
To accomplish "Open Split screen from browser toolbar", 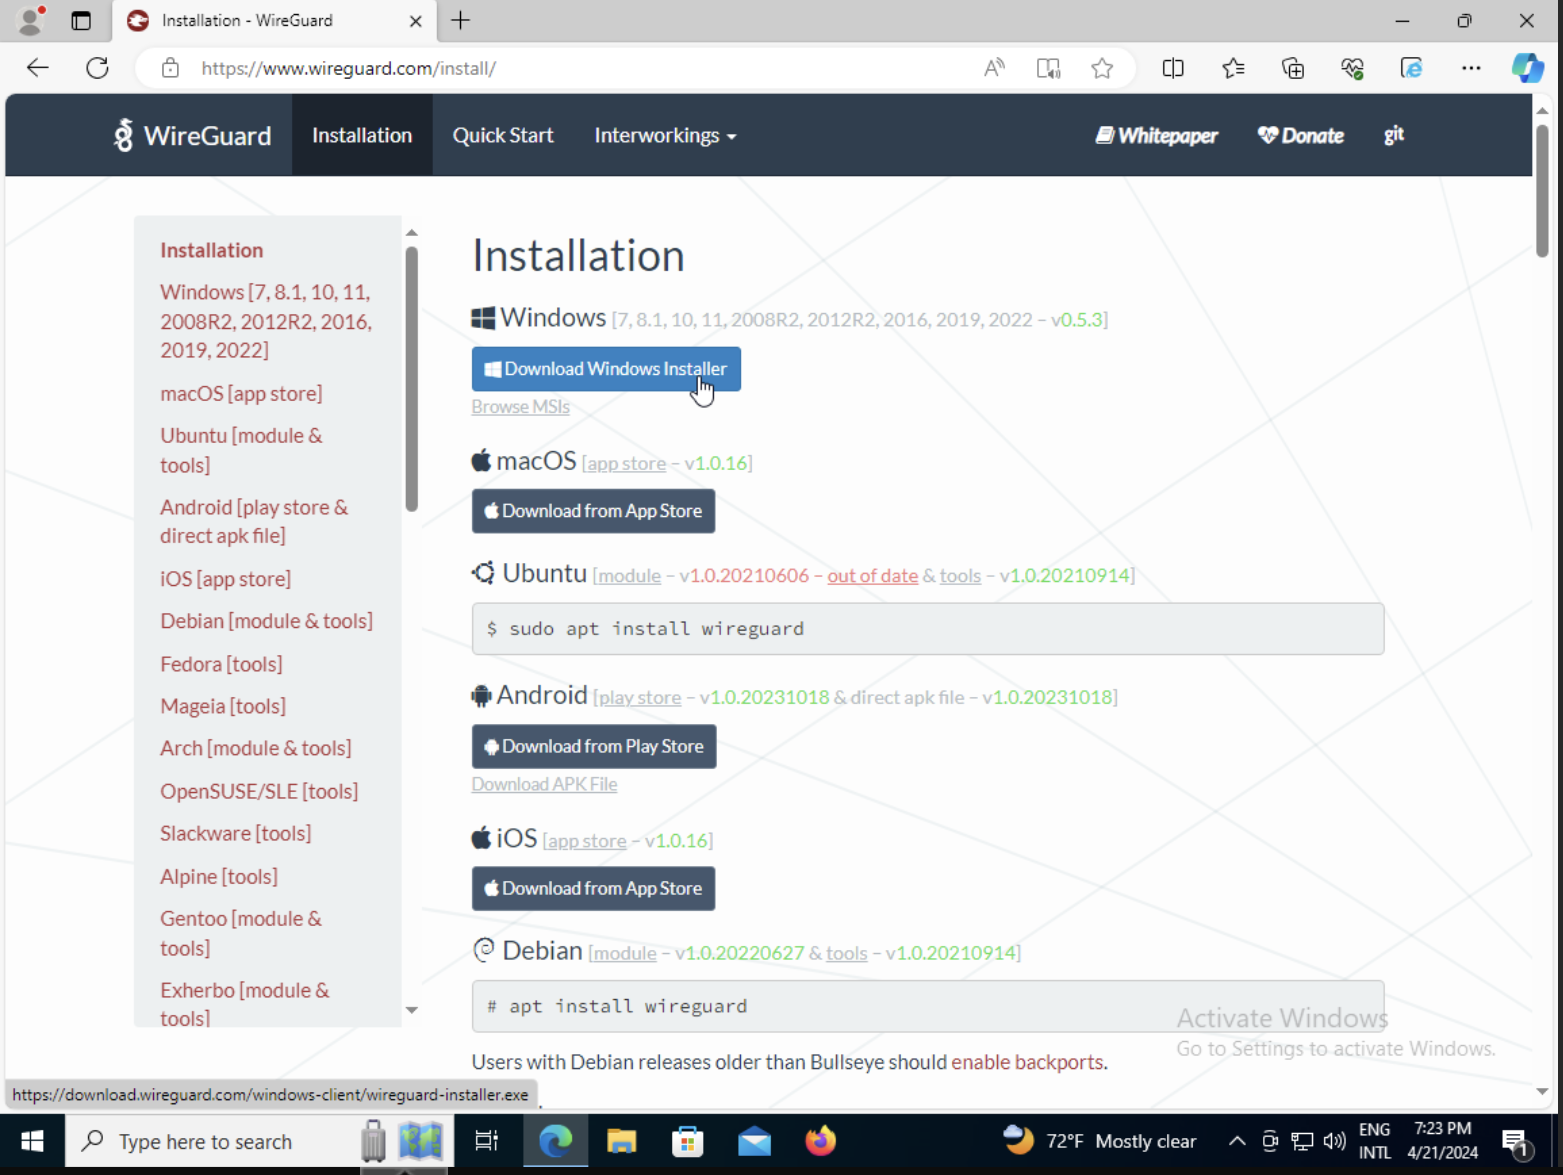I will click(1173, 68).
